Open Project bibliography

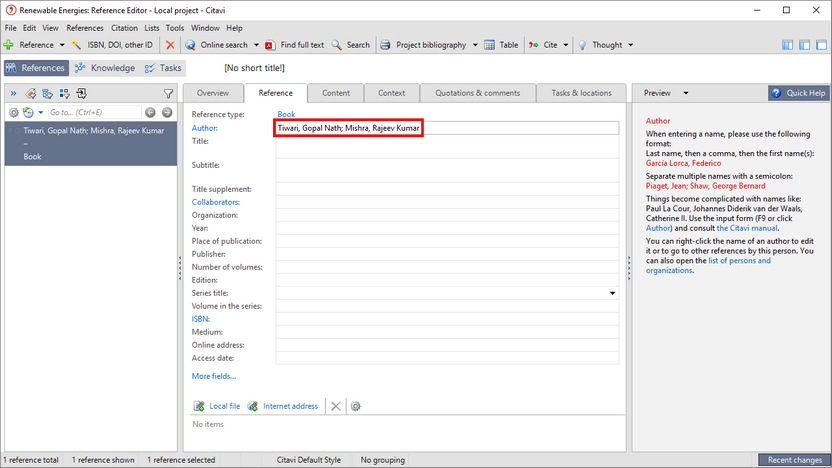click(423, 45)
